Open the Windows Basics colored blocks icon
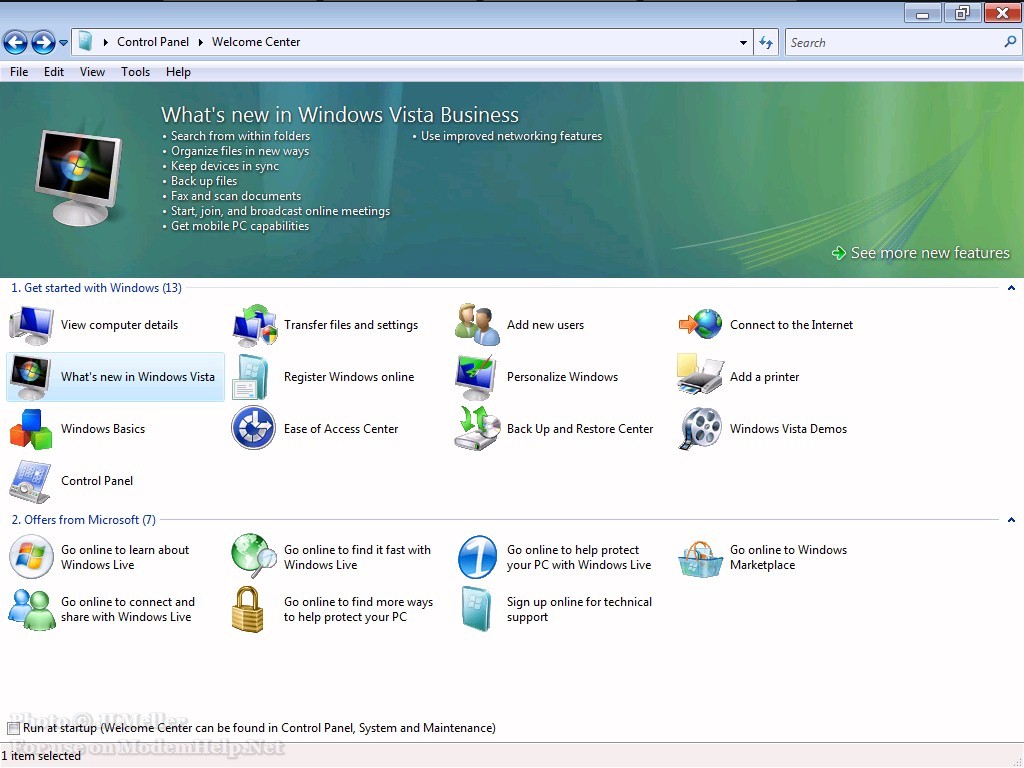Image resolution: width=1024 pixels, height=768 pixels. click(31, 429)
